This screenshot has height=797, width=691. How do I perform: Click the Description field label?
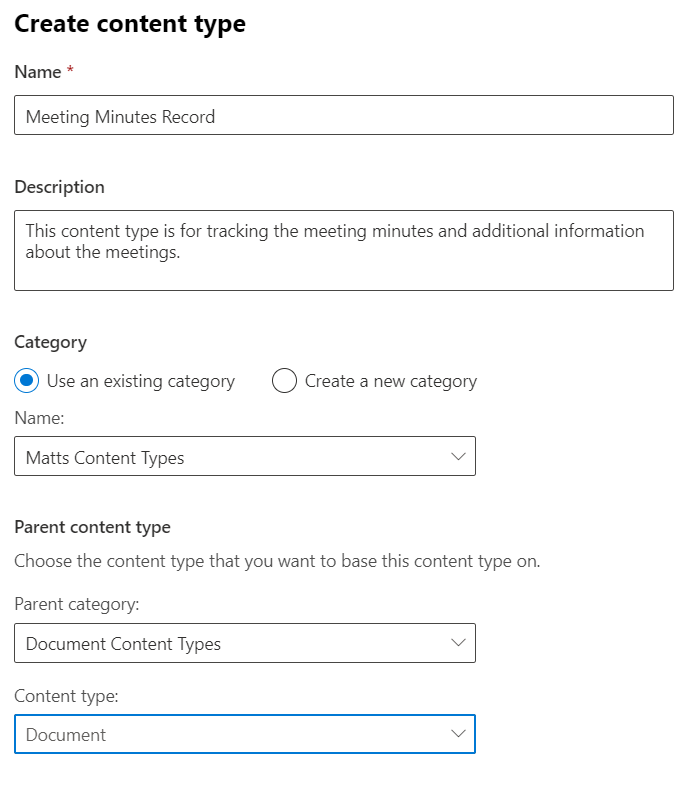click(x=59, y=187)
